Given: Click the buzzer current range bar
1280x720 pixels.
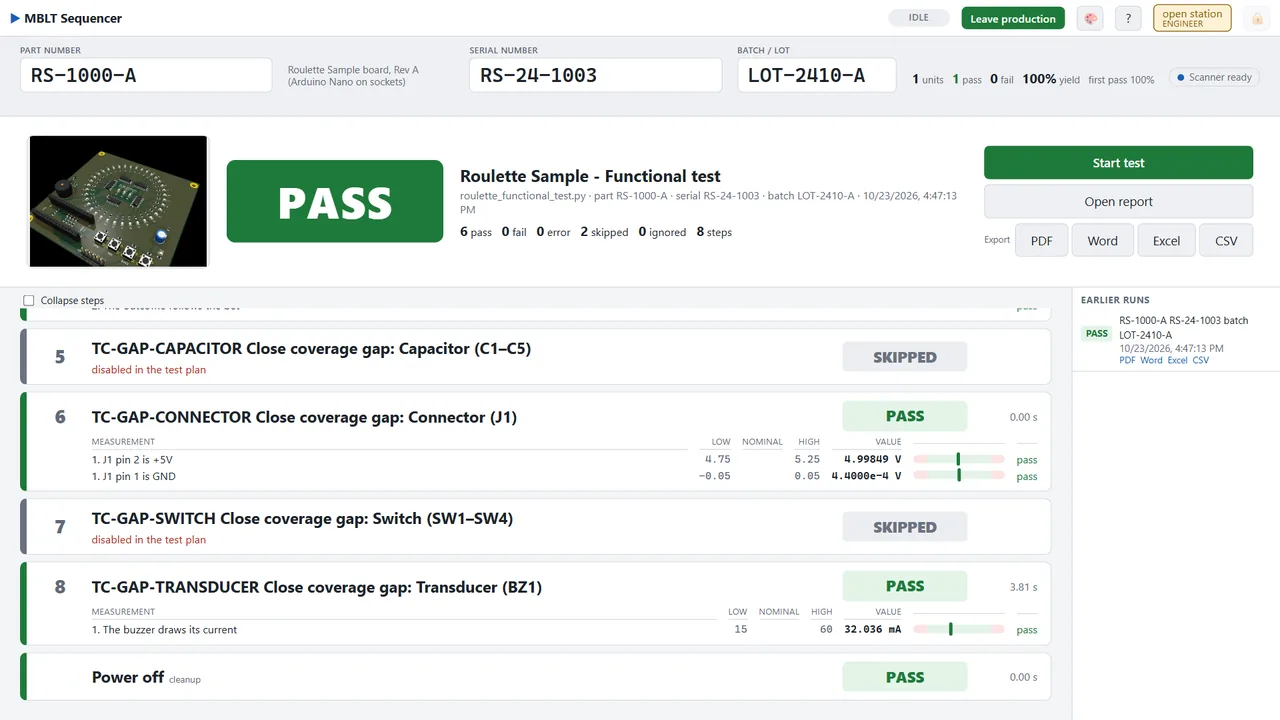Looking at the screenshot, I should click(959, 630).
